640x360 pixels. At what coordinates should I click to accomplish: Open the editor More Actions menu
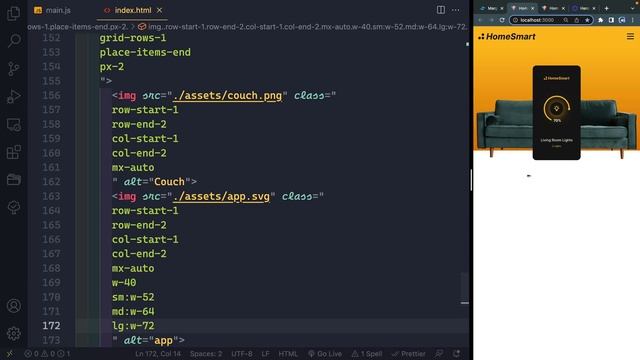tap(456, 10)
